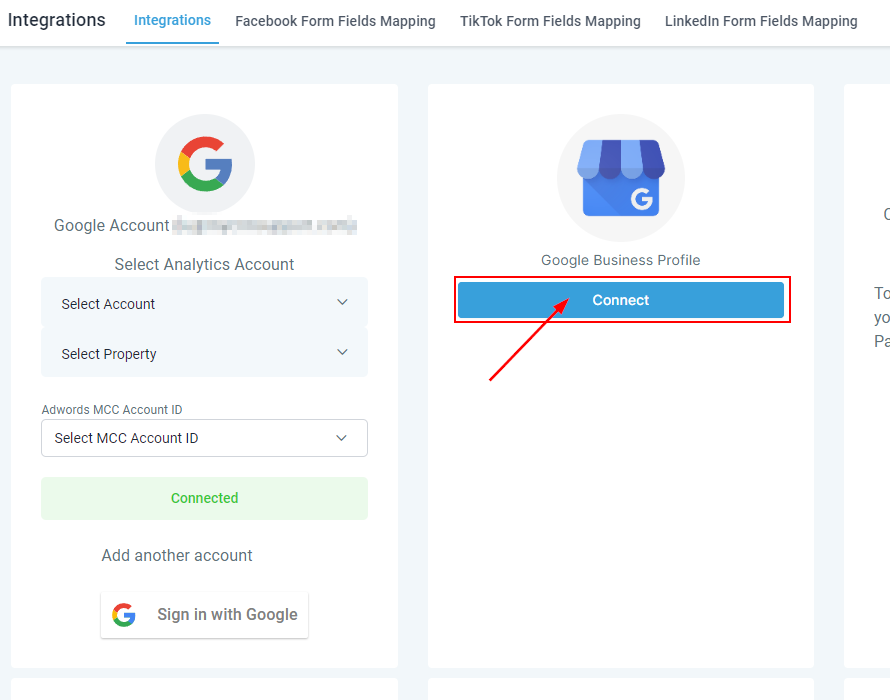Go to TikTok Form Fields Mapping tab

click(x=550, y=21)
